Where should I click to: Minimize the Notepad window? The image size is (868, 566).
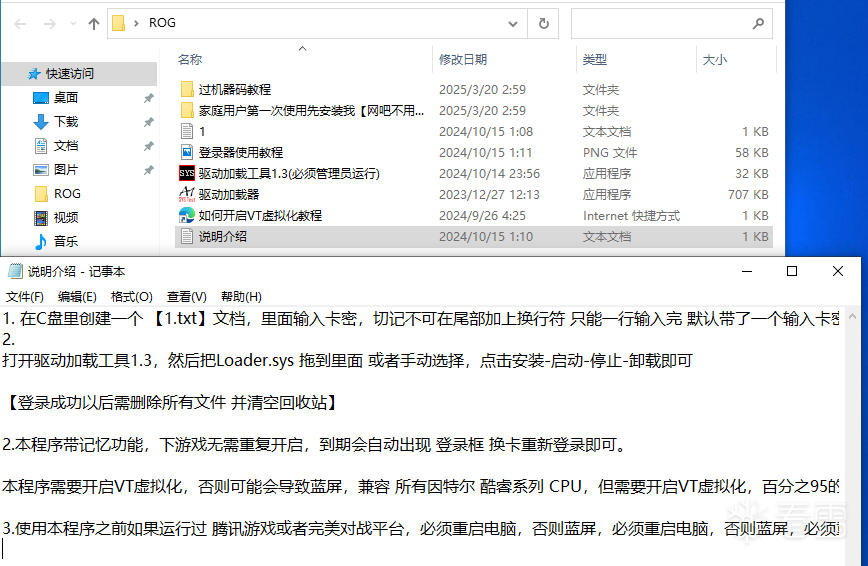pos(747,271)
